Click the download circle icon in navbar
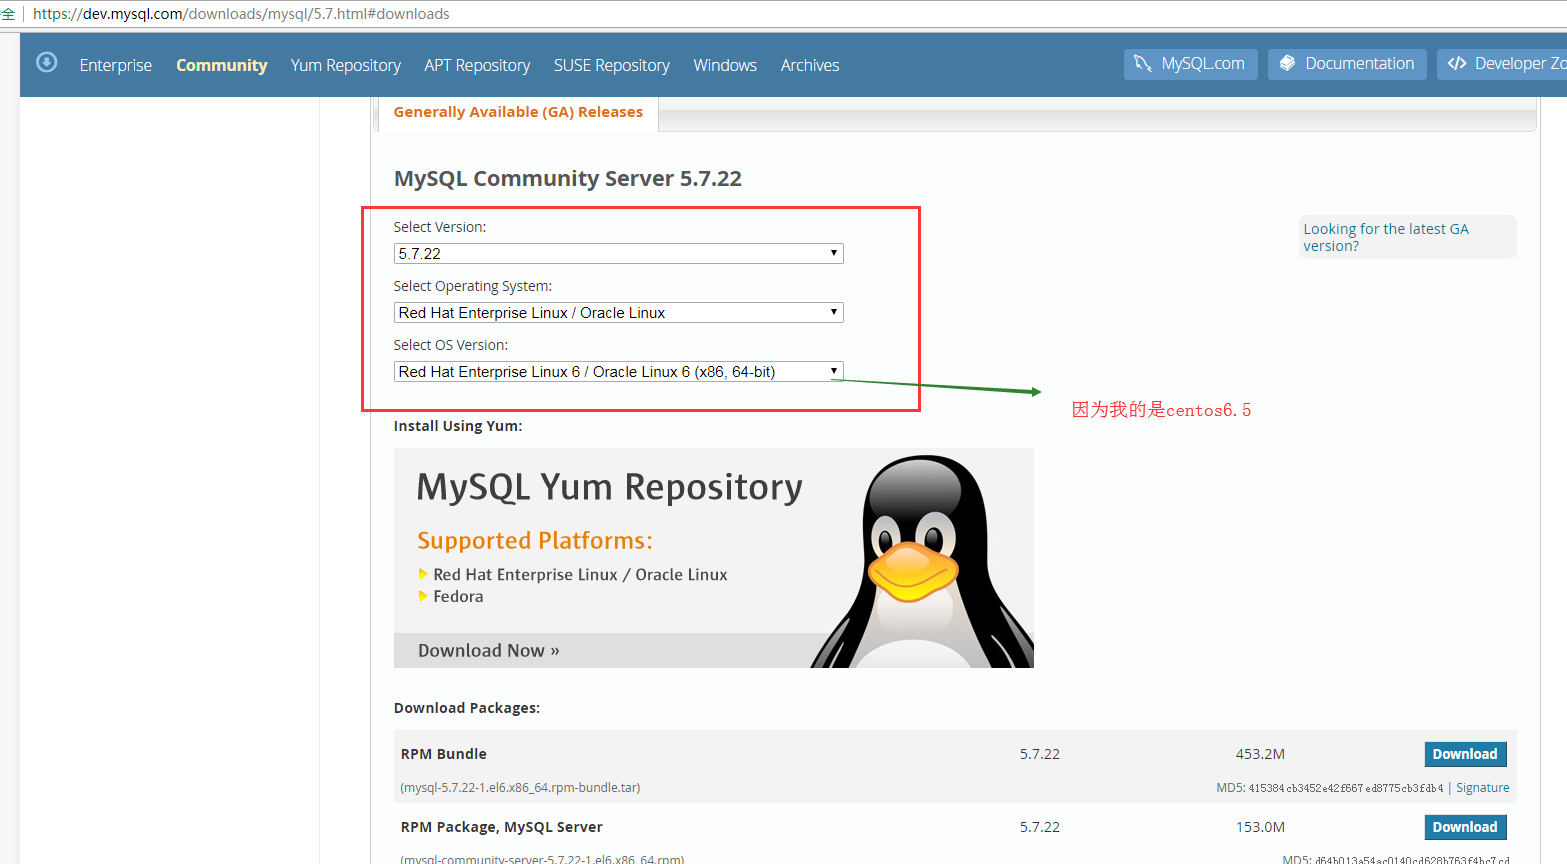Screen dimensions: 1567x864 click(x=47, y=63)
